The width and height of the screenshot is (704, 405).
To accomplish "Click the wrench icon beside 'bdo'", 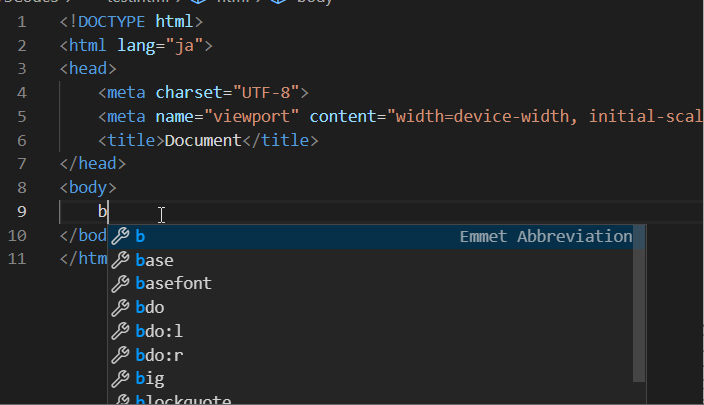I will (x=120, y=308).
